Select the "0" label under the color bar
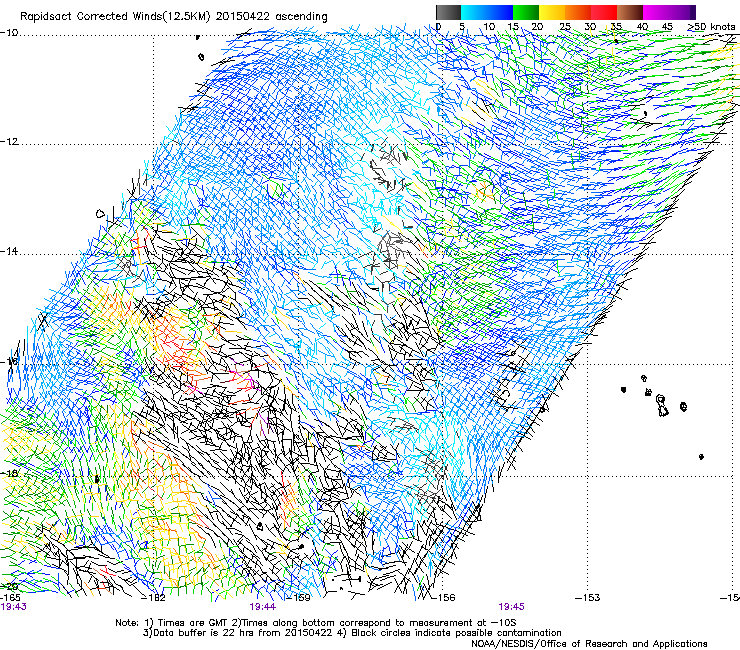Viewport: 740px width, 650px height. 438,27
